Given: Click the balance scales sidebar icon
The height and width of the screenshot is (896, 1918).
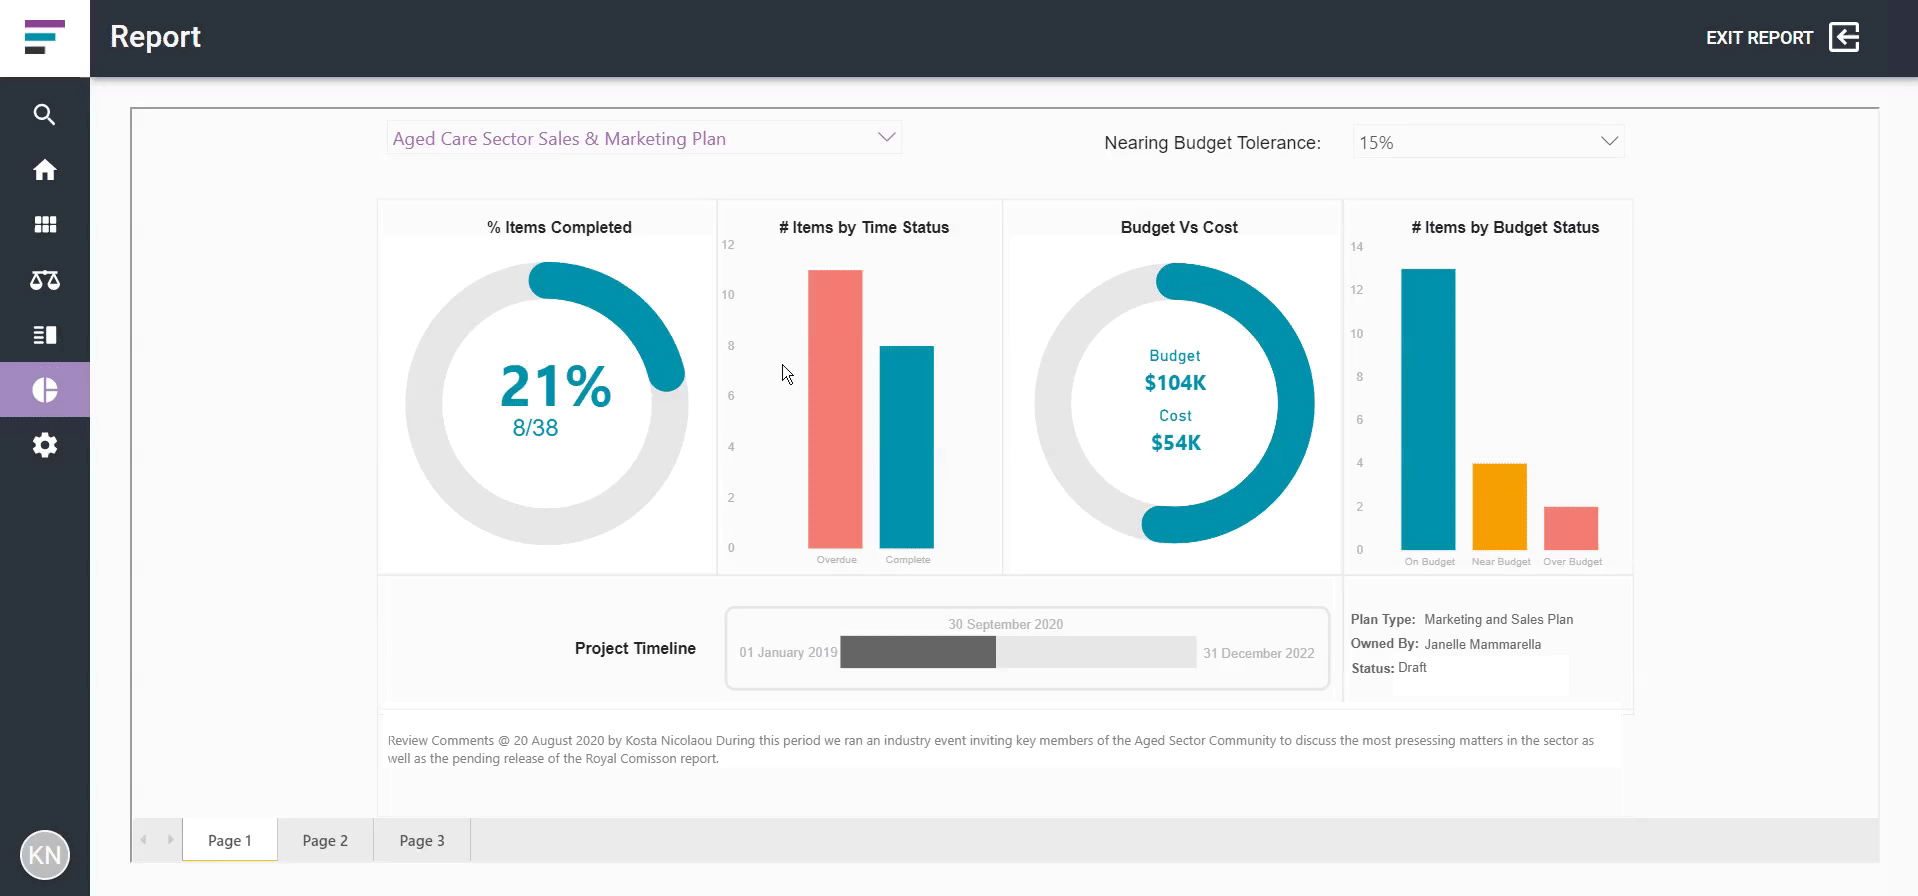Looking at the screenshot, I should 44,280.
